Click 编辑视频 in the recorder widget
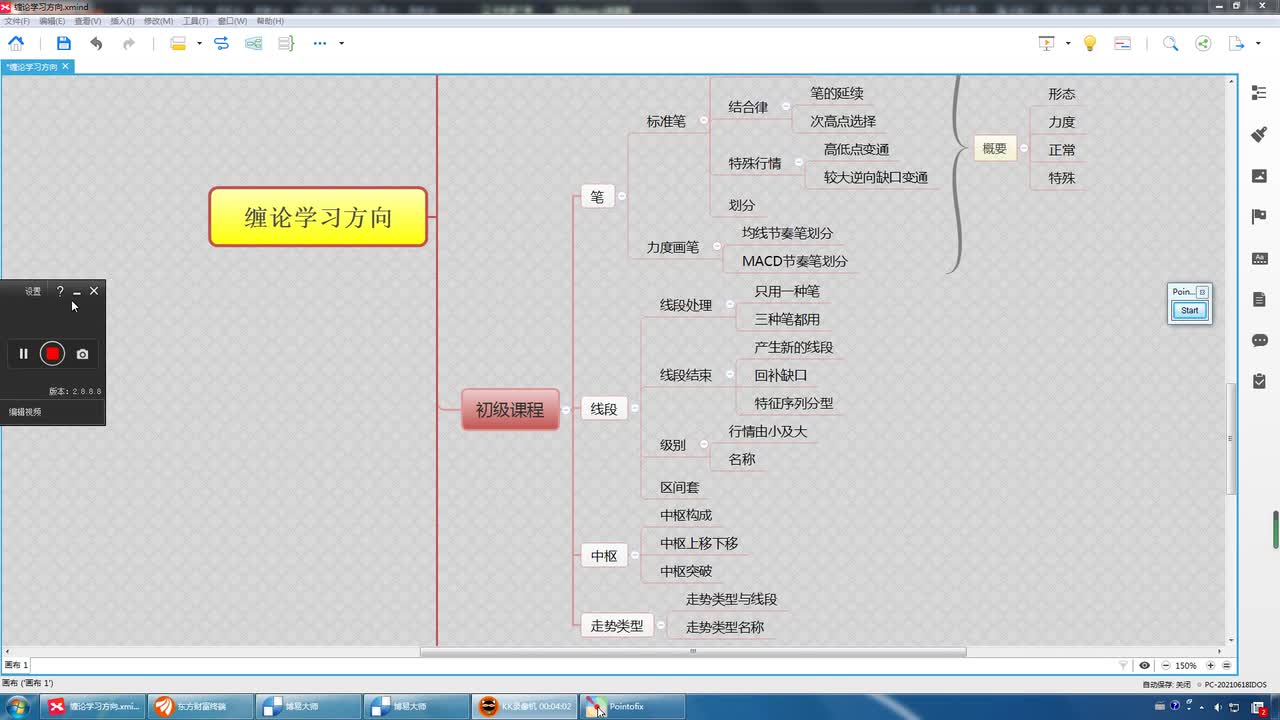 click(x=25, y=412)
